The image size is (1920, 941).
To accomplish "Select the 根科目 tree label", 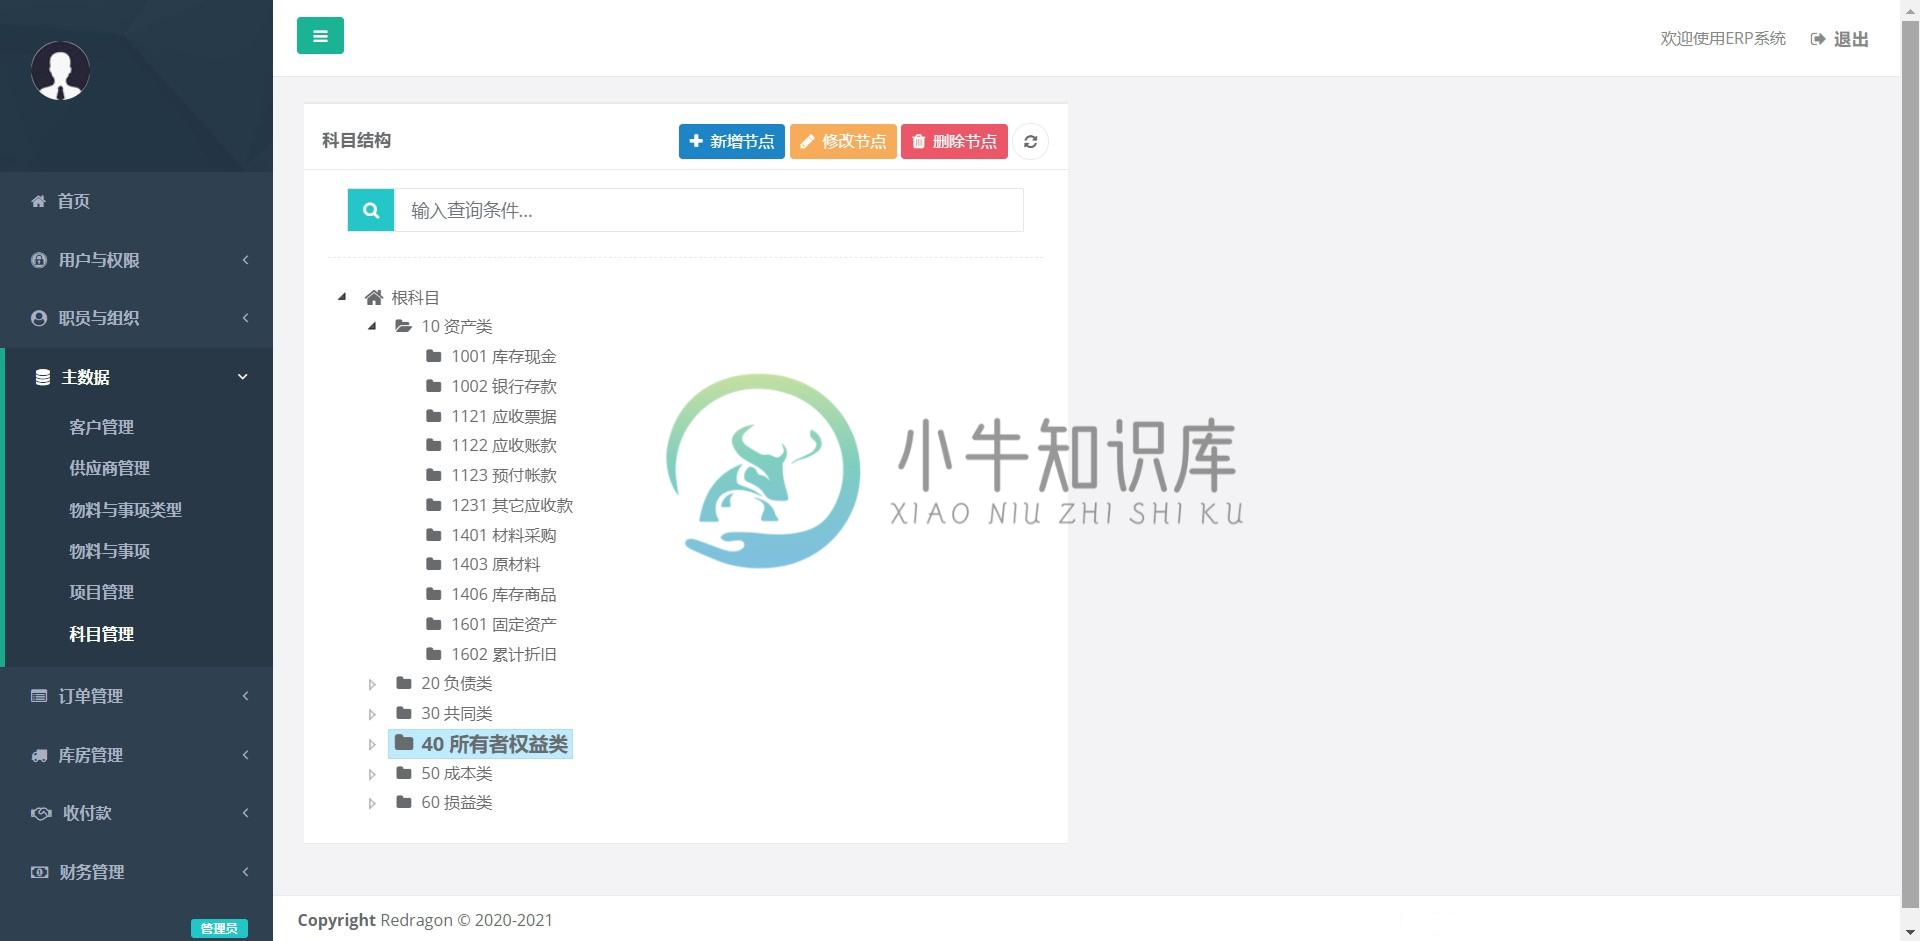I will (x=415, y=297).
